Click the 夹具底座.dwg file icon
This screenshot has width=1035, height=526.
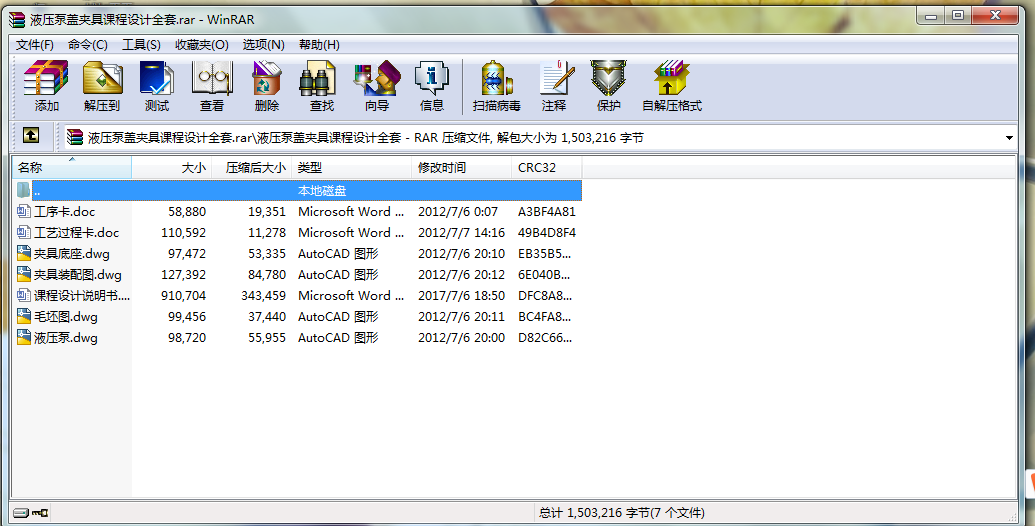click(x=24, y=253)
